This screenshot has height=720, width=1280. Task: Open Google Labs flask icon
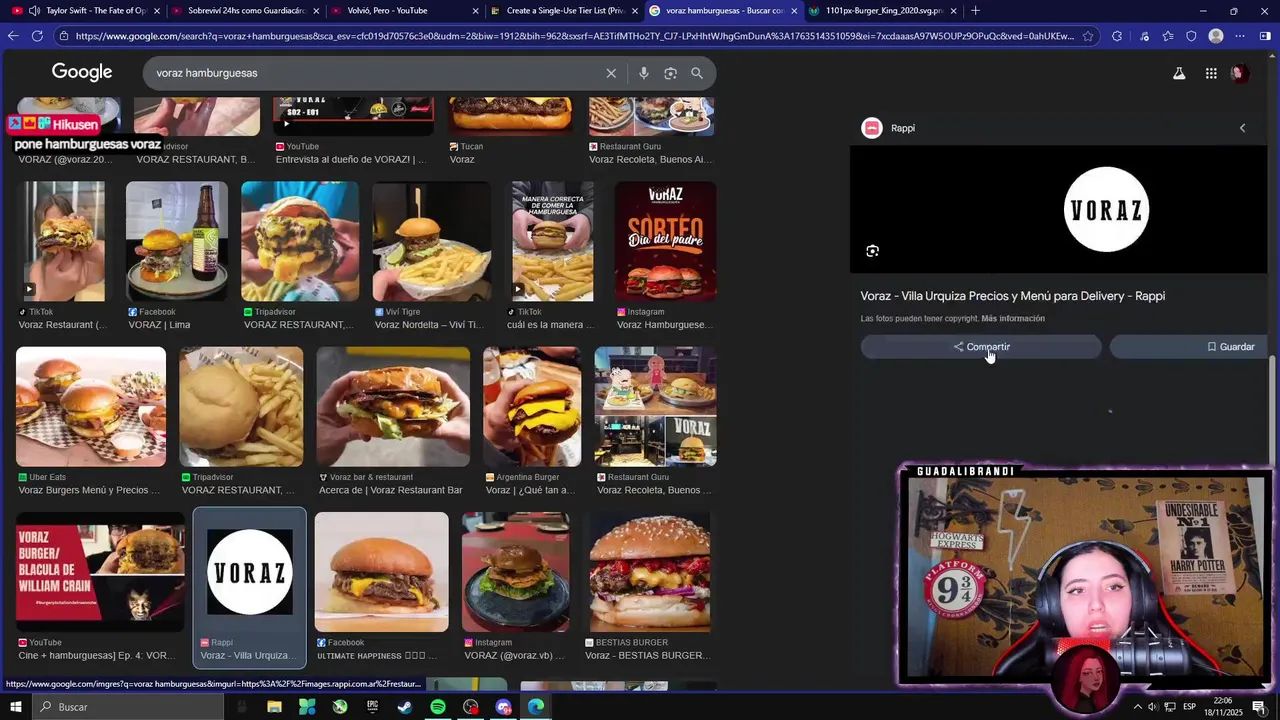coord(1179,73)
